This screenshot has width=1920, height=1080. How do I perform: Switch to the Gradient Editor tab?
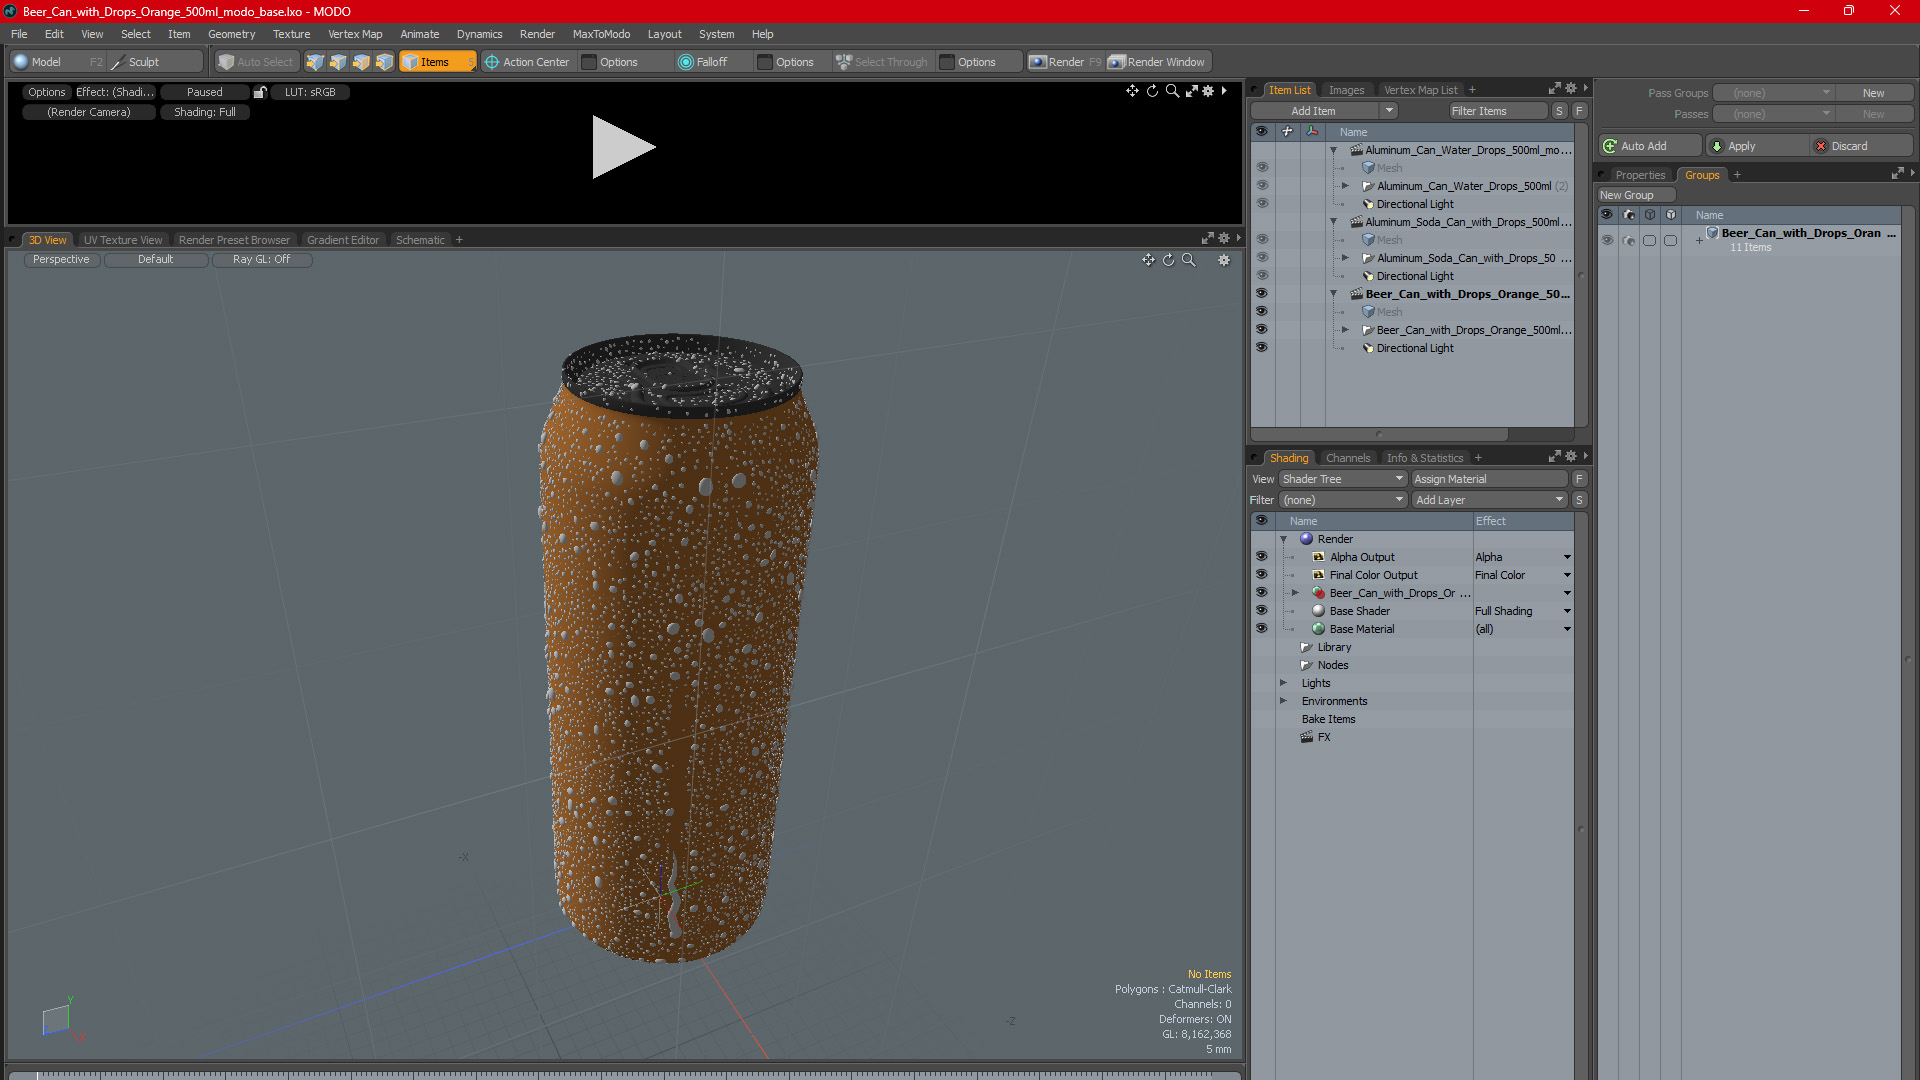pyautogui.click(x=343, y=240)
